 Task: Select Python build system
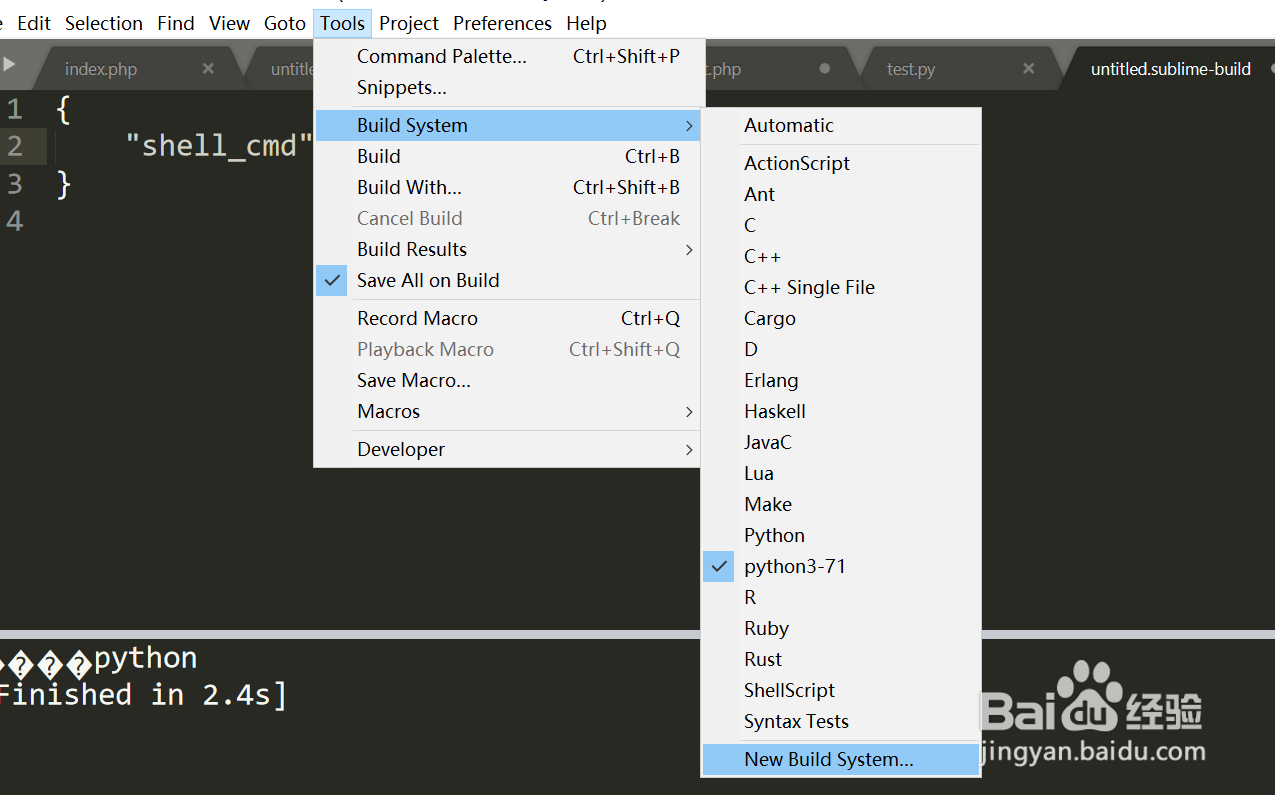coord(774,535)
